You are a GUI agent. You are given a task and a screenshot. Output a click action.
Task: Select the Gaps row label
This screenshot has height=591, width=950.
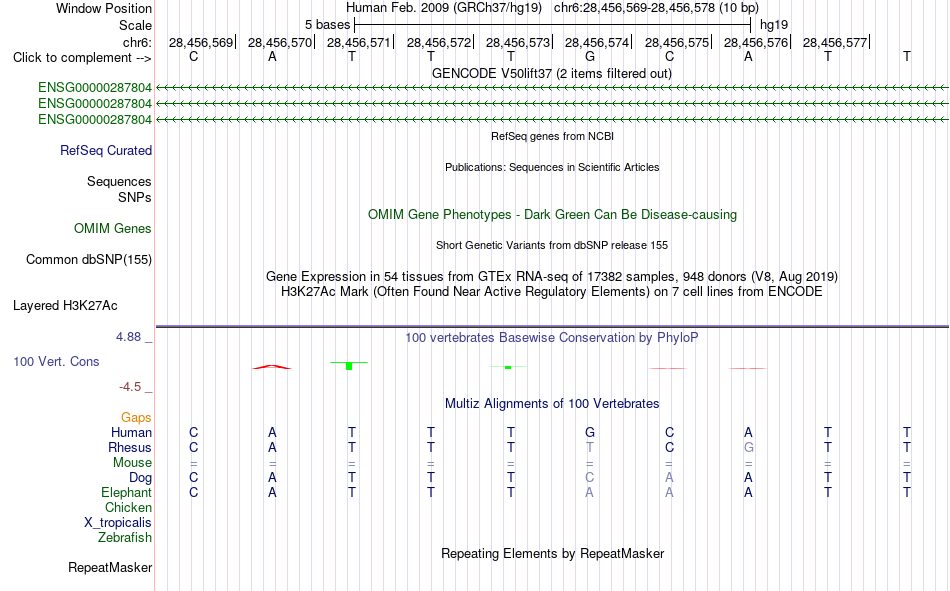[136, 417]
